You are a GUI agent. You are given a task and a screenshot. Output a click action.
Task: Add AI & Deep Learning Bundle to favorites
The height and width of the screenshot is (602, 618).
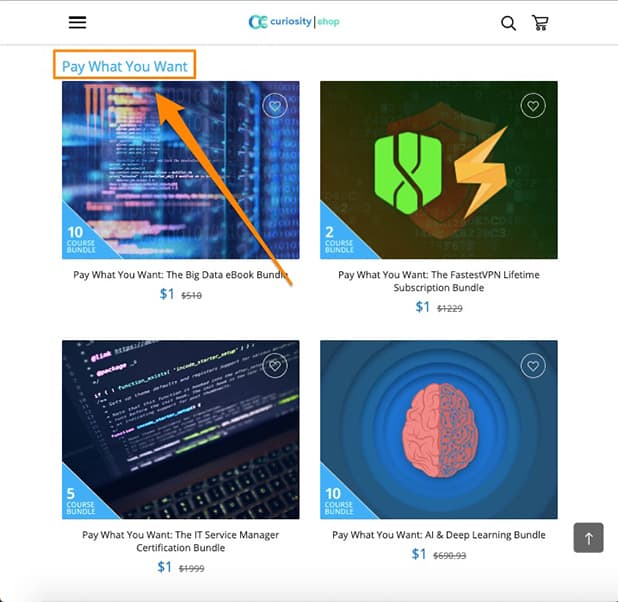pyautogui.click(x=533, y=366)
